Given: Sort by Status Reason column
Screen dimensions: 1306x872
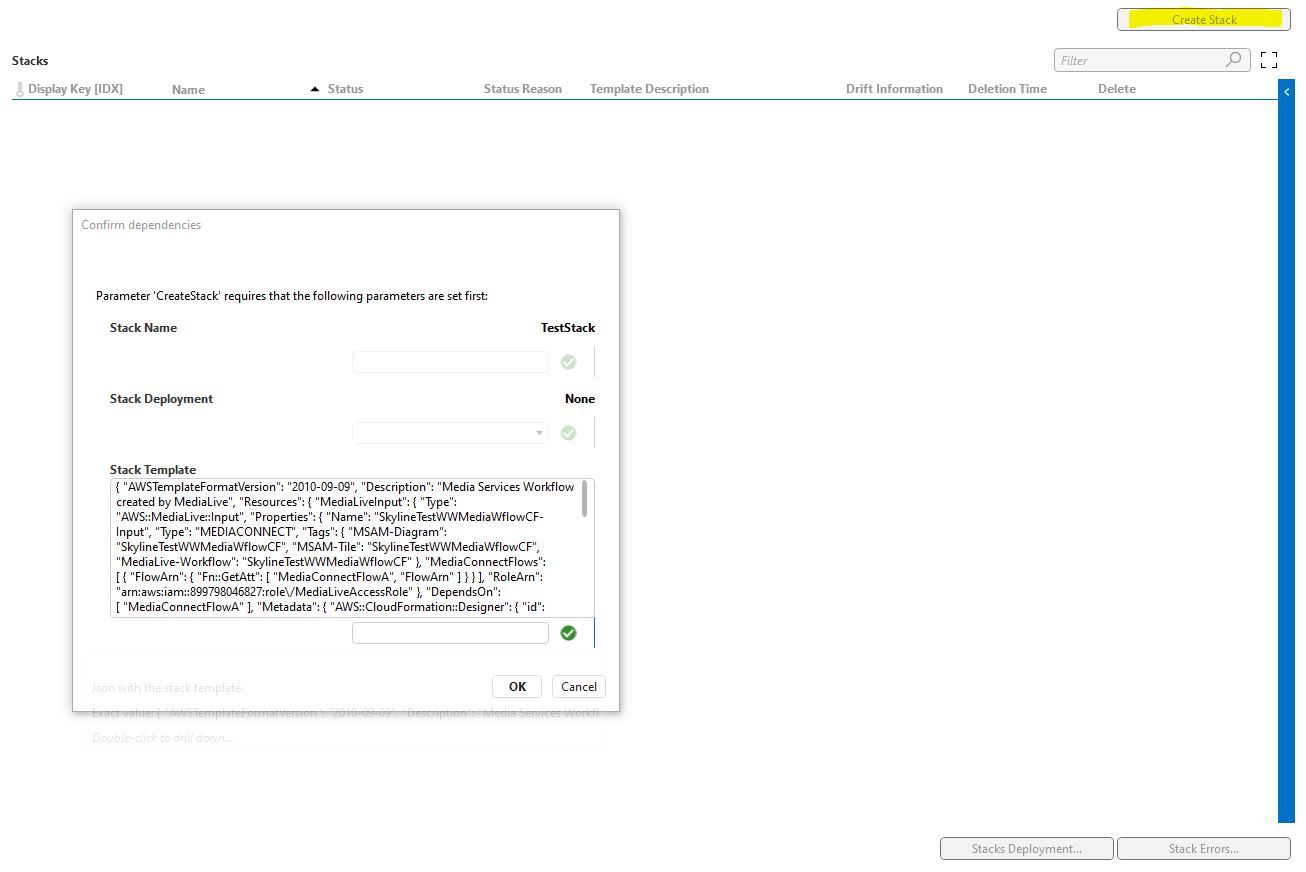Looking at the screenshot, I should [522, 89].
